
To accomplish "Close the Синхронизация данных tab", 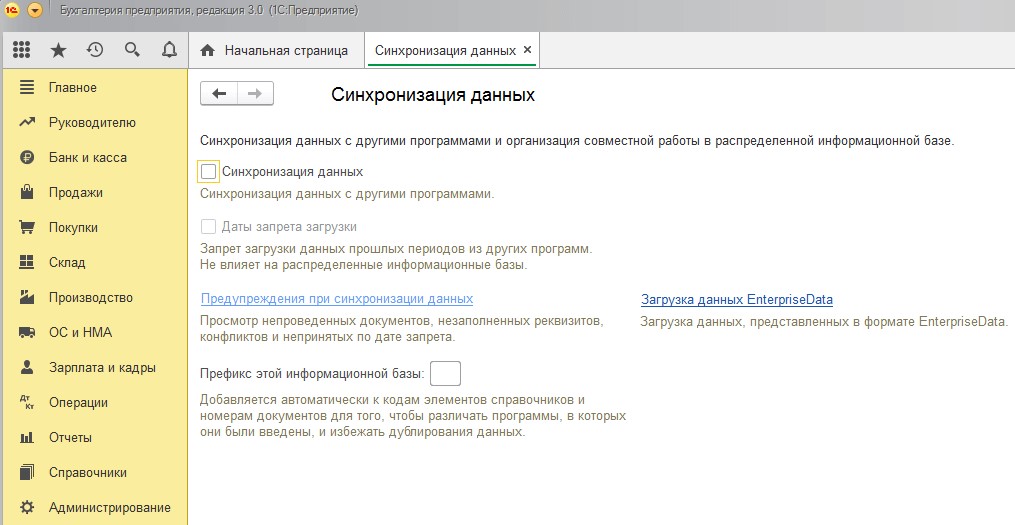I will (x=528, y=50).
